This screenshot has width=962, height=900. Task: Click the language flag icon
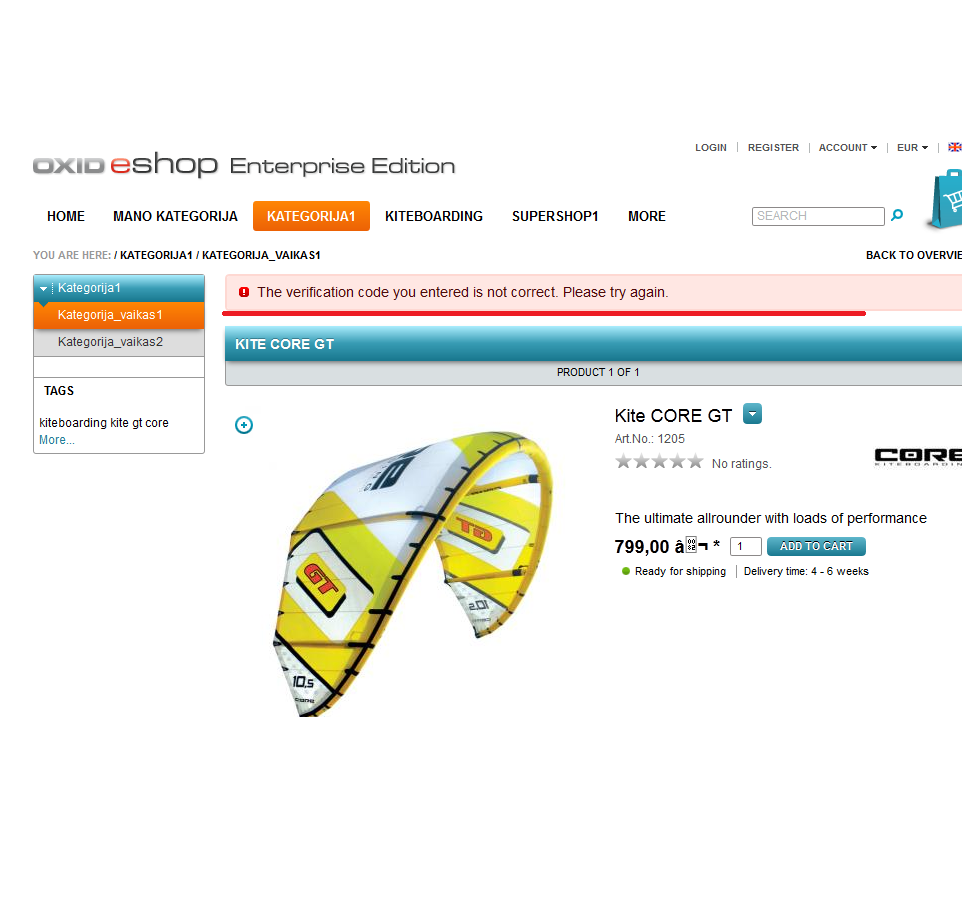click(955, 147)
